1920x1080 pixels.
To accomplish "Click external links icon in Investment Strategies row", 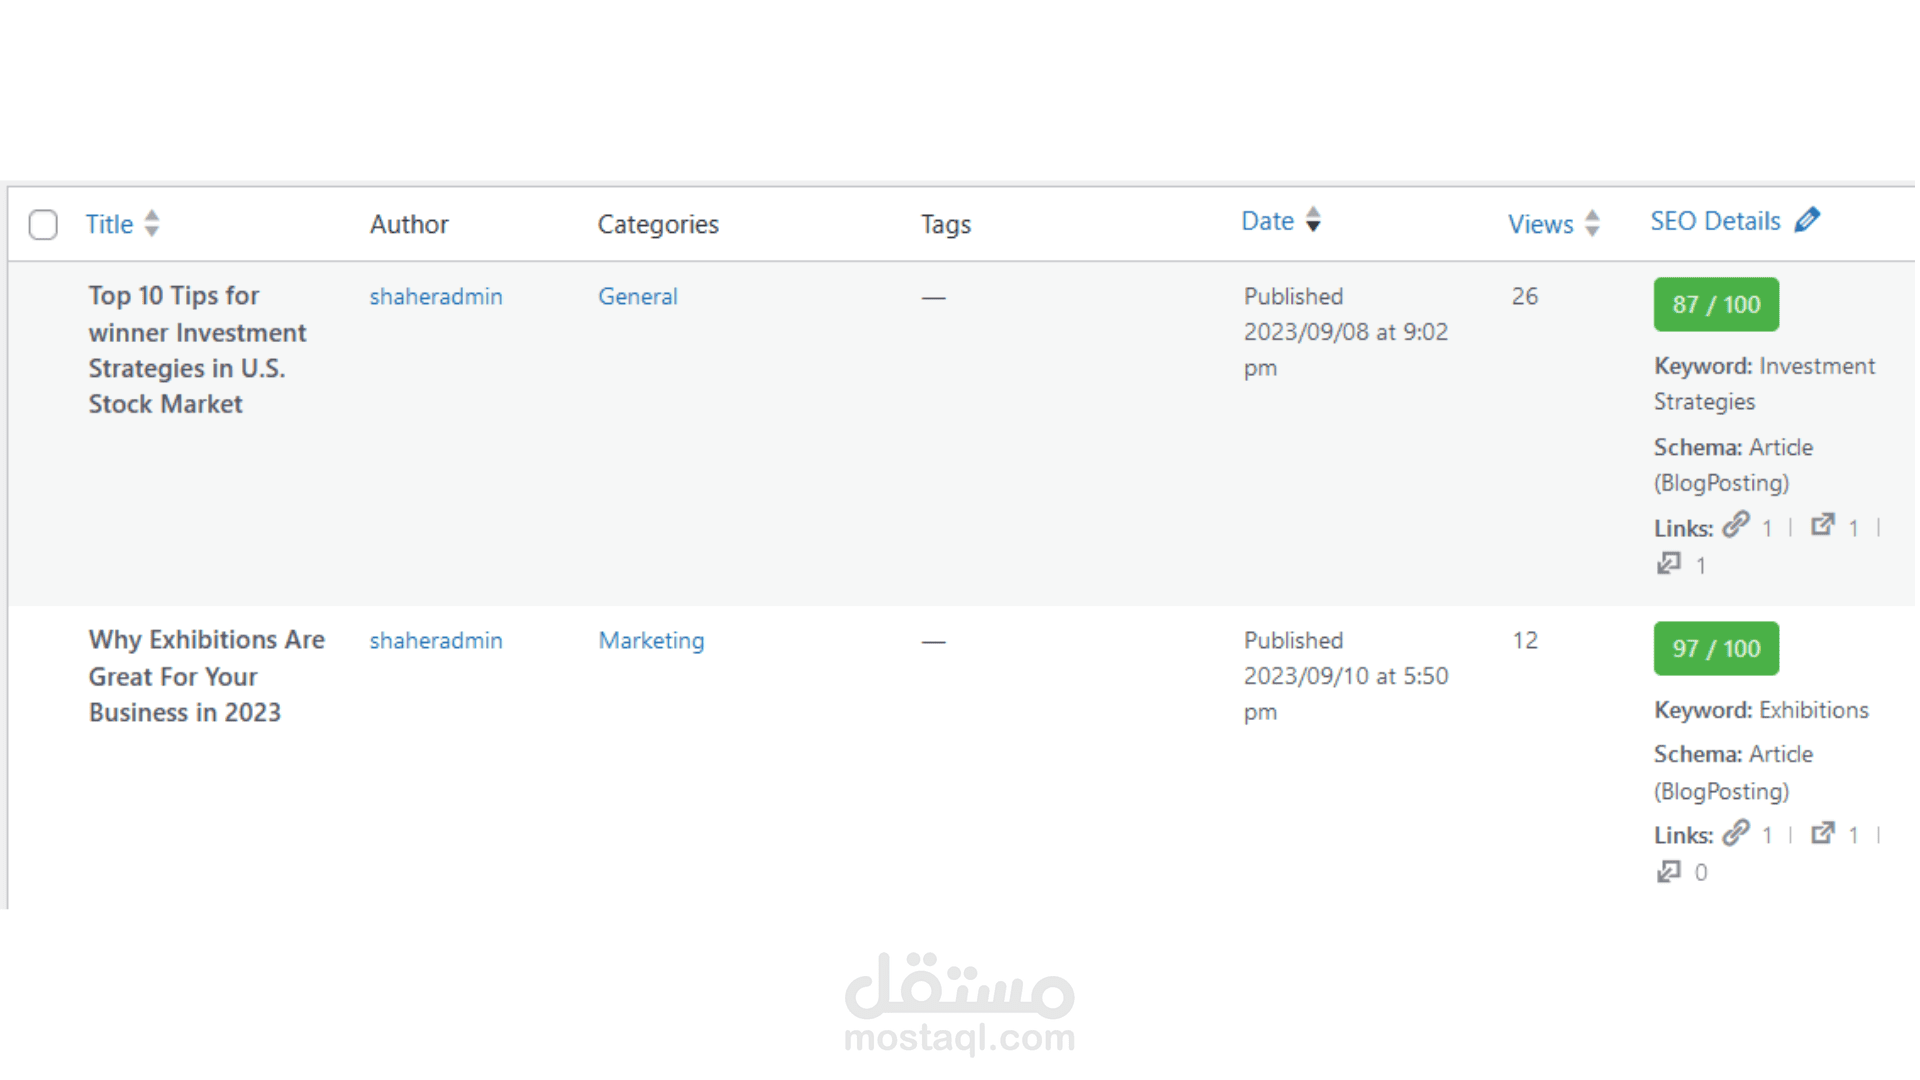I will tap(1823, 525).
